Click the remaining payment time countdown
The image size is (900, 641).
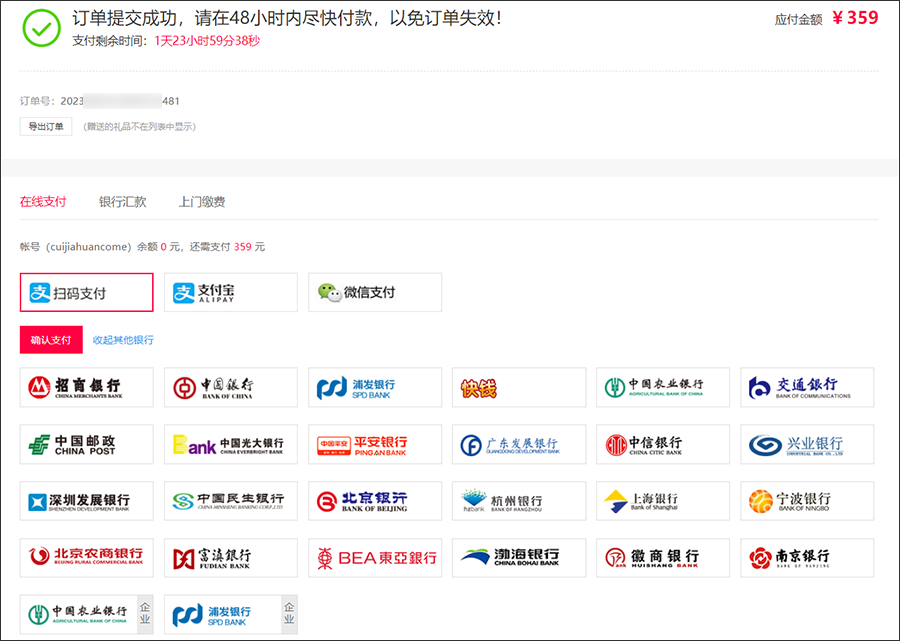pyautogui.click(x=207, y=41)
